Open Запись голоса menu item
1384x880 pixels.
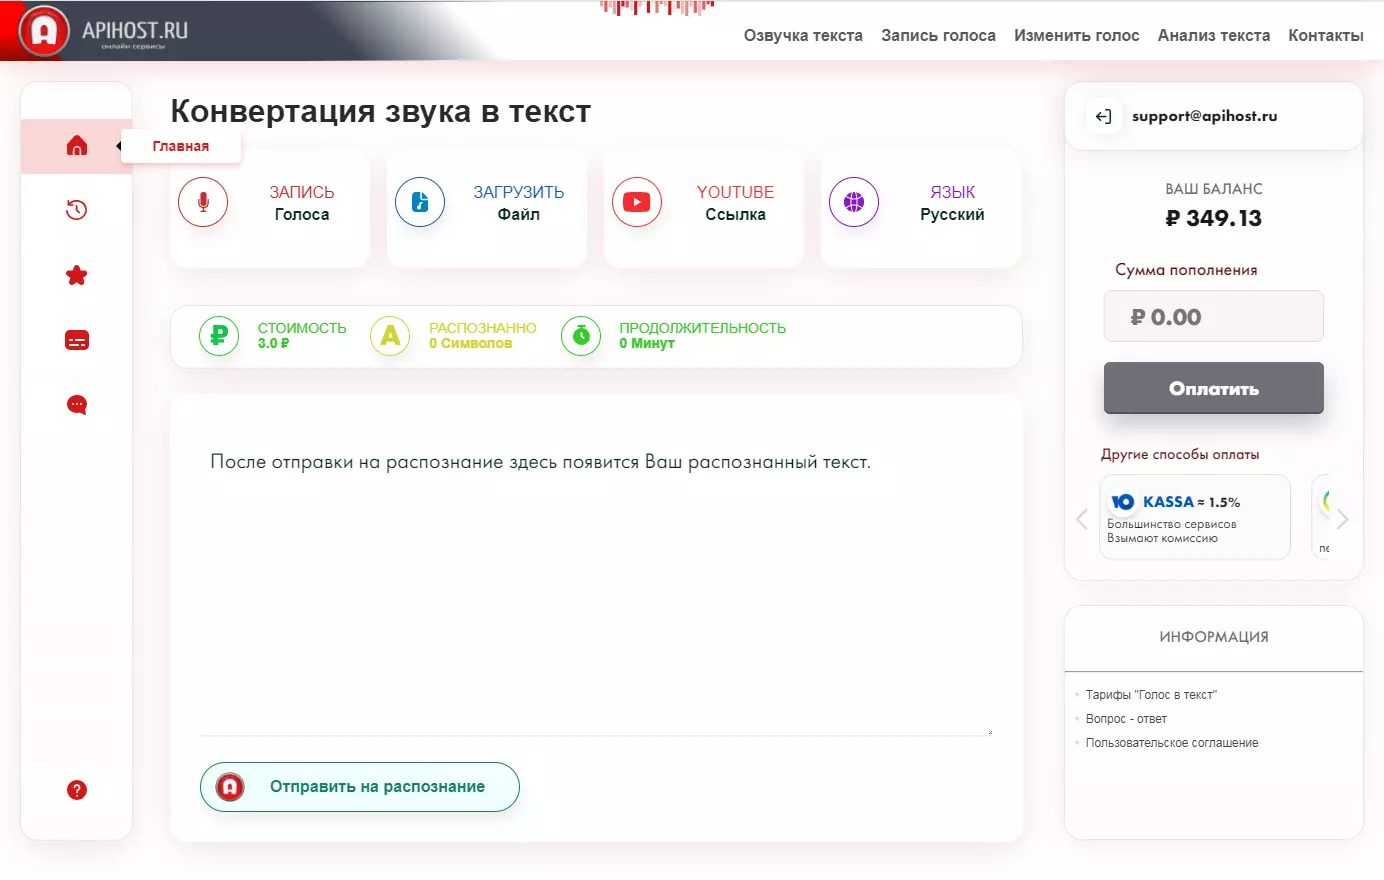pos(938,36)
